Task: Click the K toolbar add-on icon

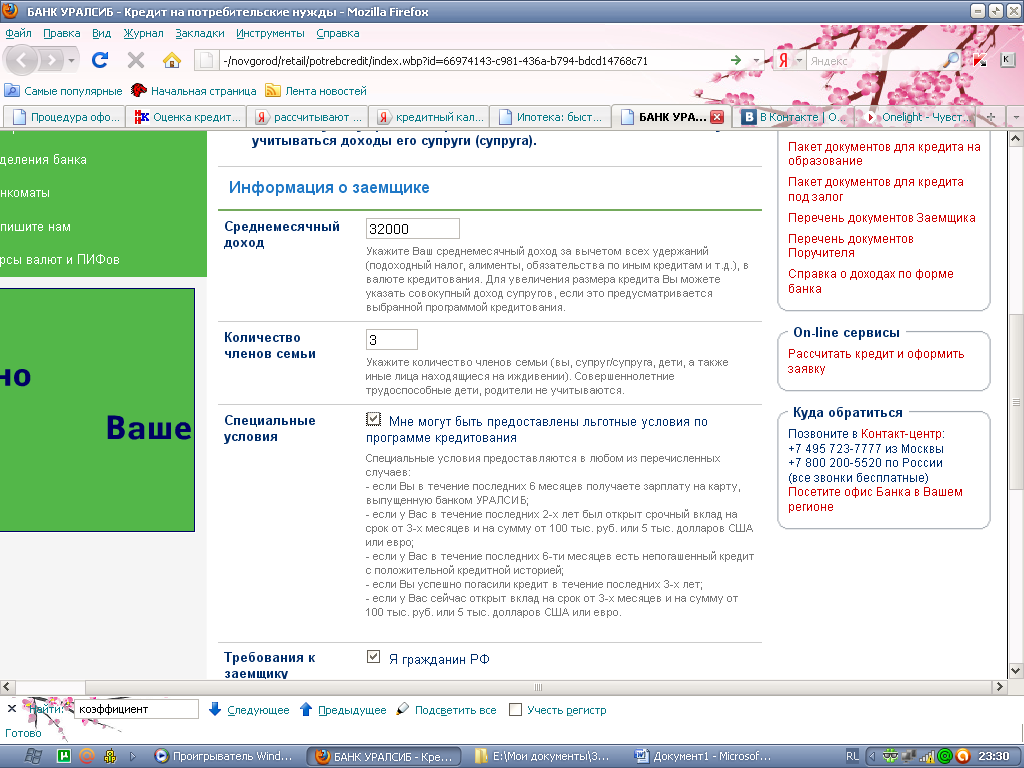Action: click(x=1007, y=60)
